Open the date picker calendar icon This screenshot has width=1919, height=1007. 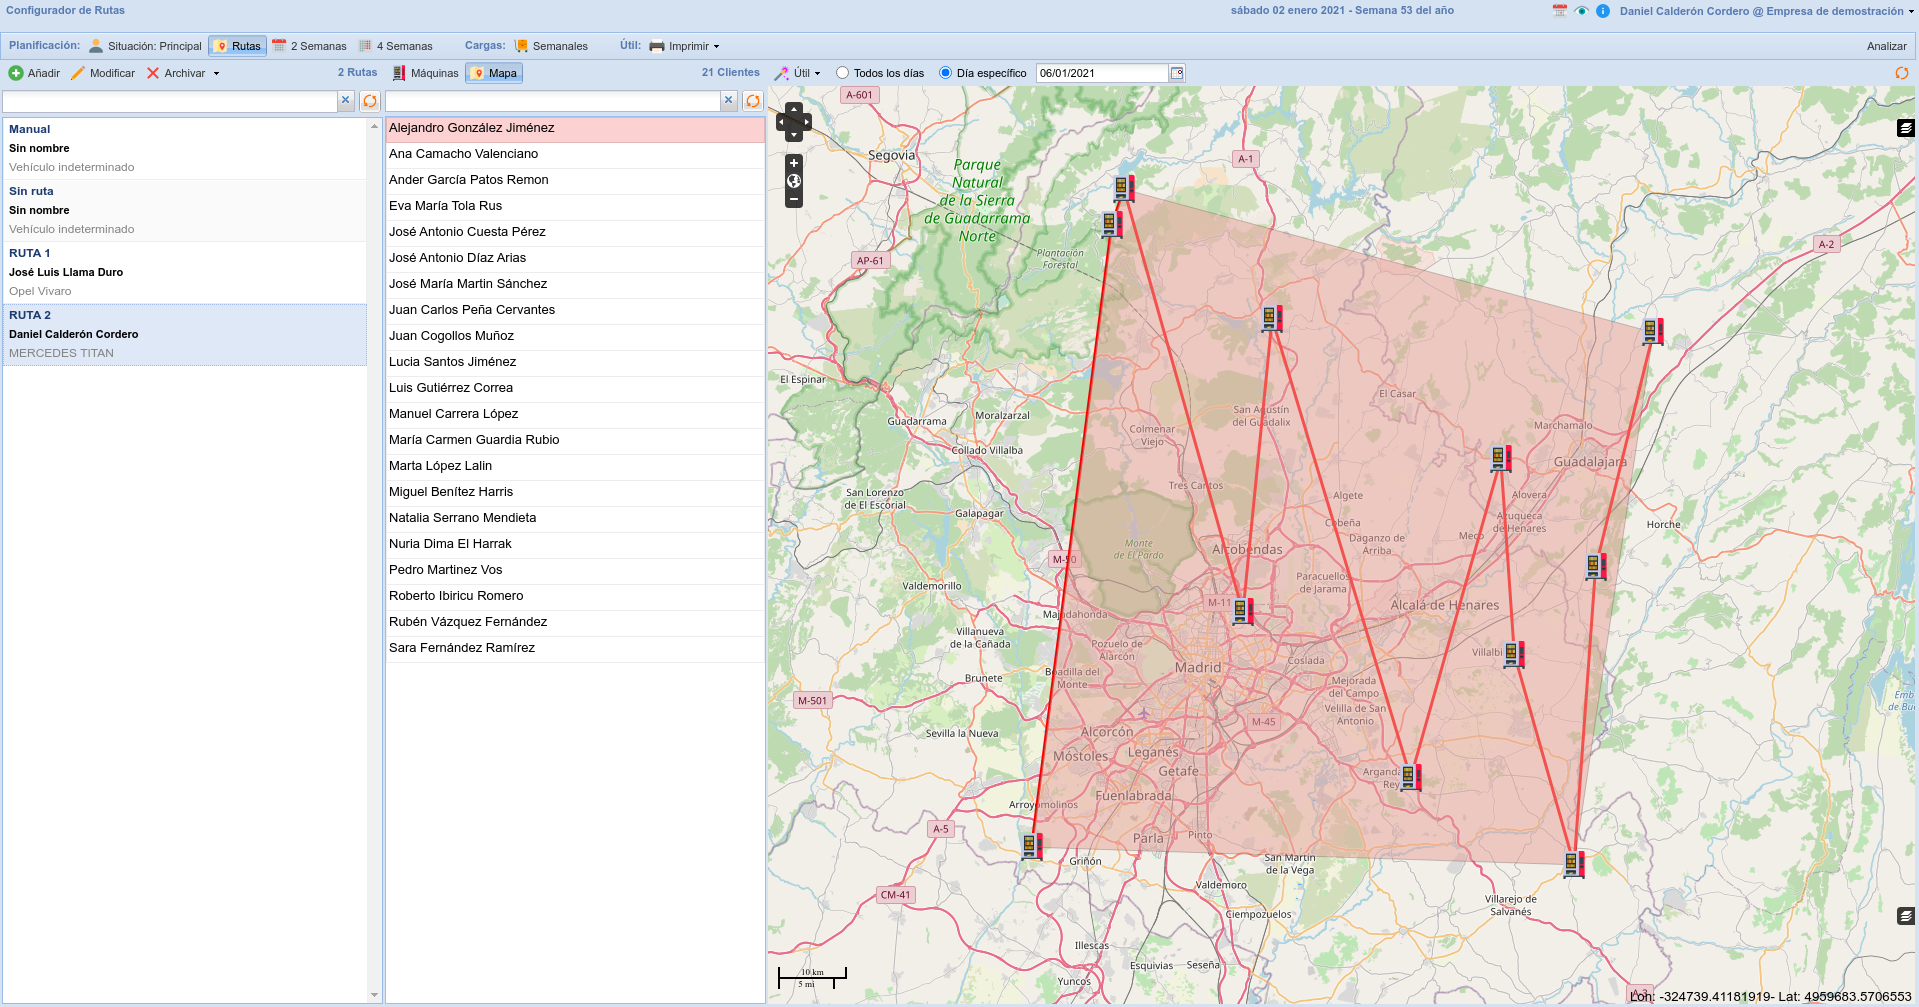pos(1177,73)
